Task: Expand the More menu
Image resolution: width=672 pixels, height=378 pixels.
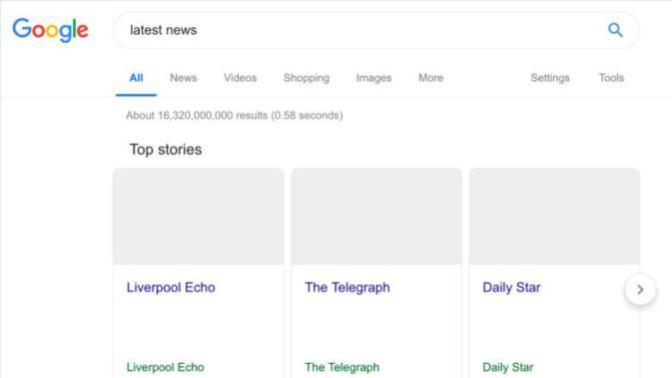Action: click(x=431, y=78)
